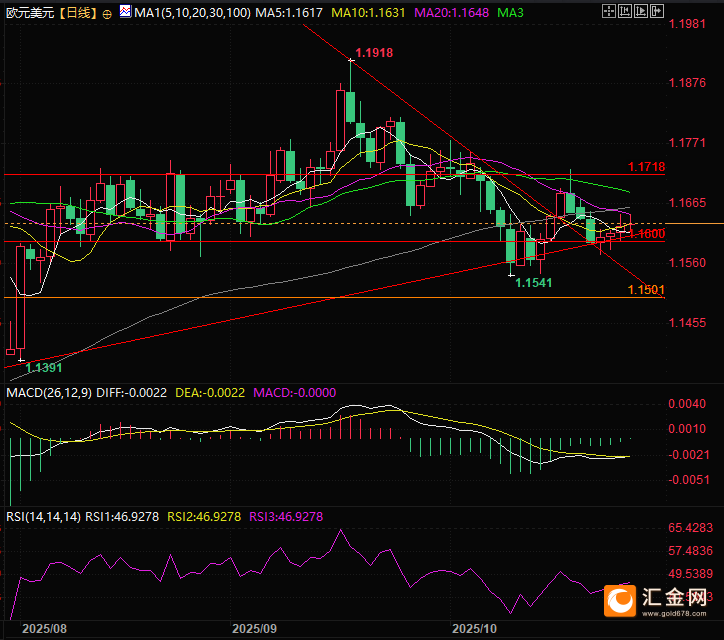Click the 1.1560 price axis label
The image size is (724, 640).
point(687,263)
